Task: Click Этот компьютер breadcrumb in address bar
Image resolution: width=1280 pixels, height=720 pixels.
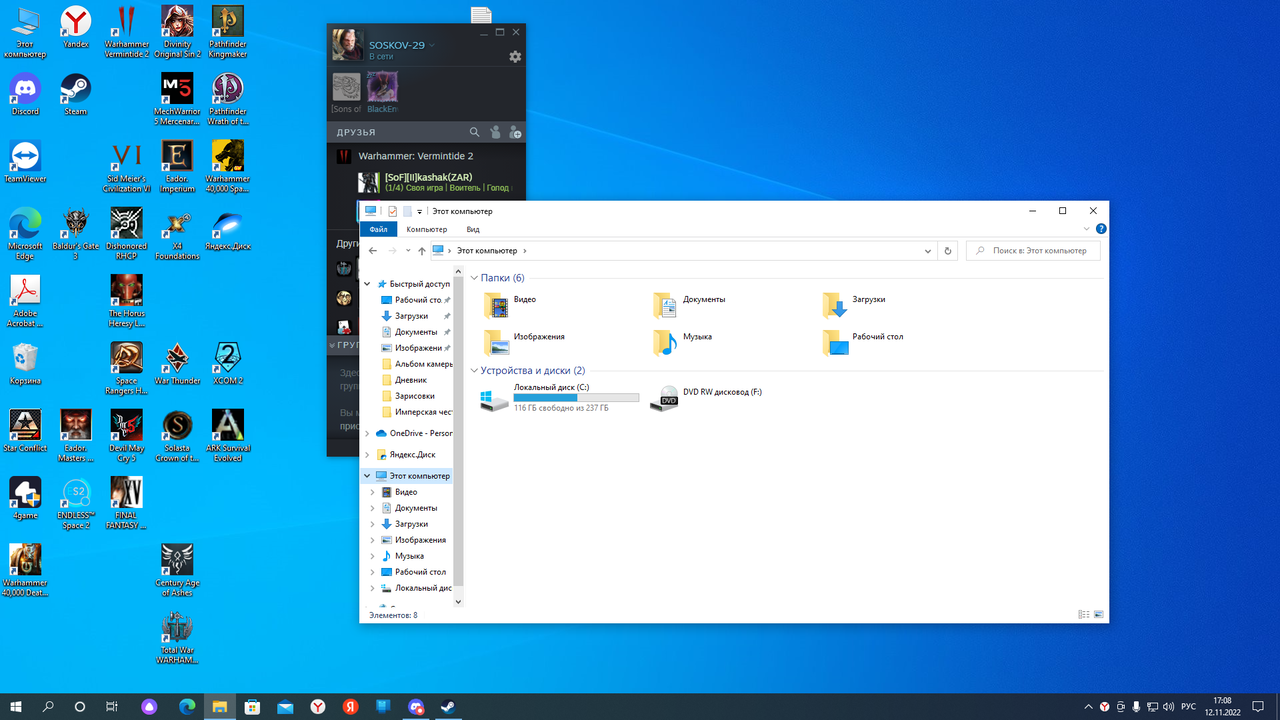Action: click(487, 251)
